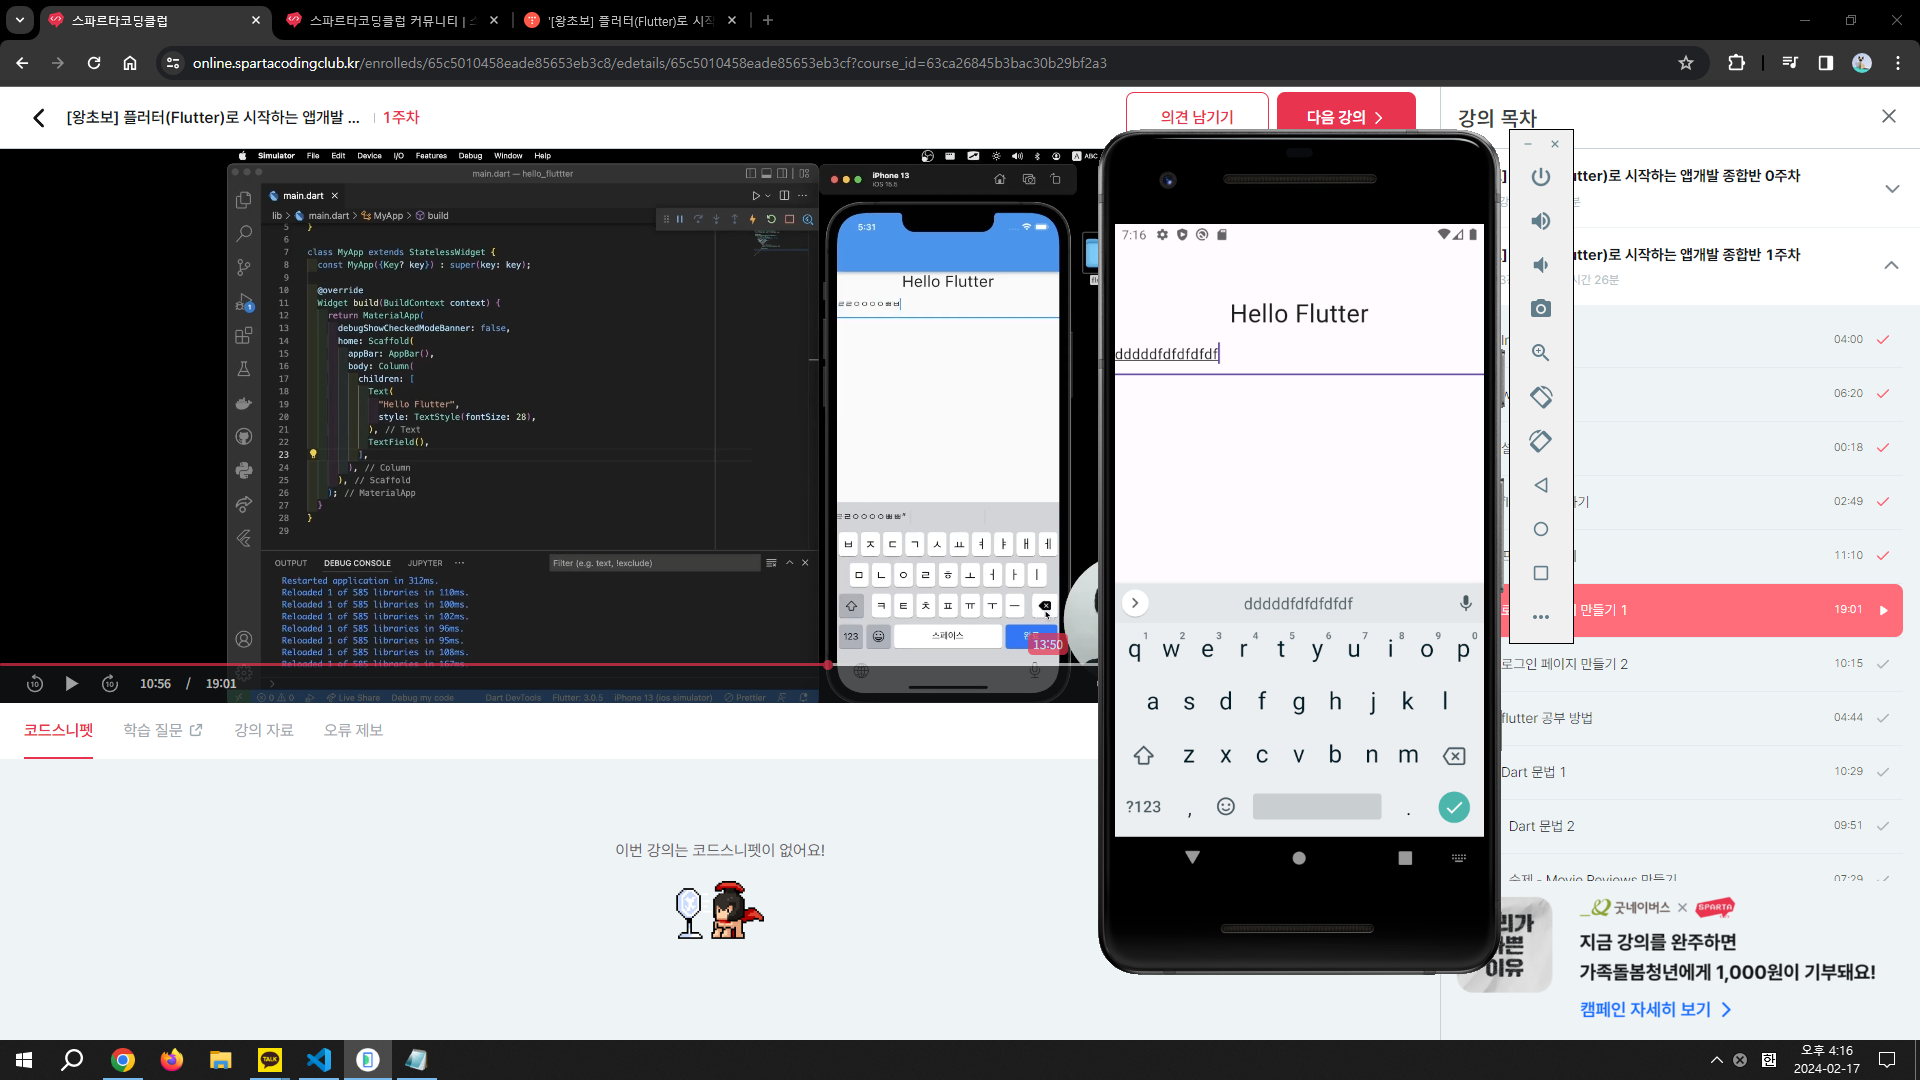Select the emulator zoom magnifier tool

tap(1541, 353)
